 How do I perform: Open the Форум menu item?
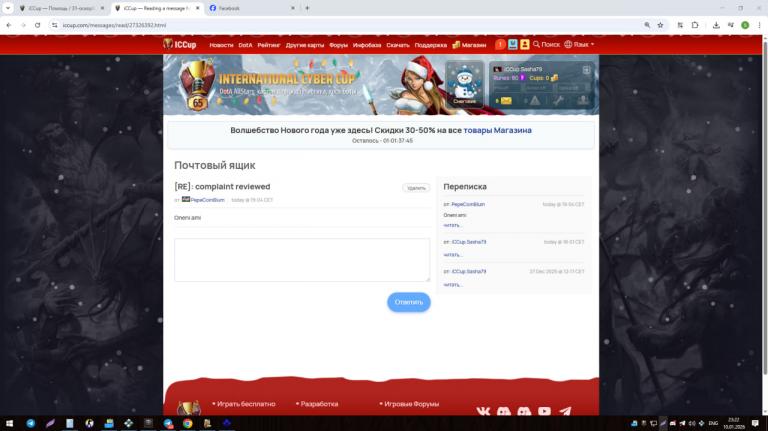[x=338, y=45]
